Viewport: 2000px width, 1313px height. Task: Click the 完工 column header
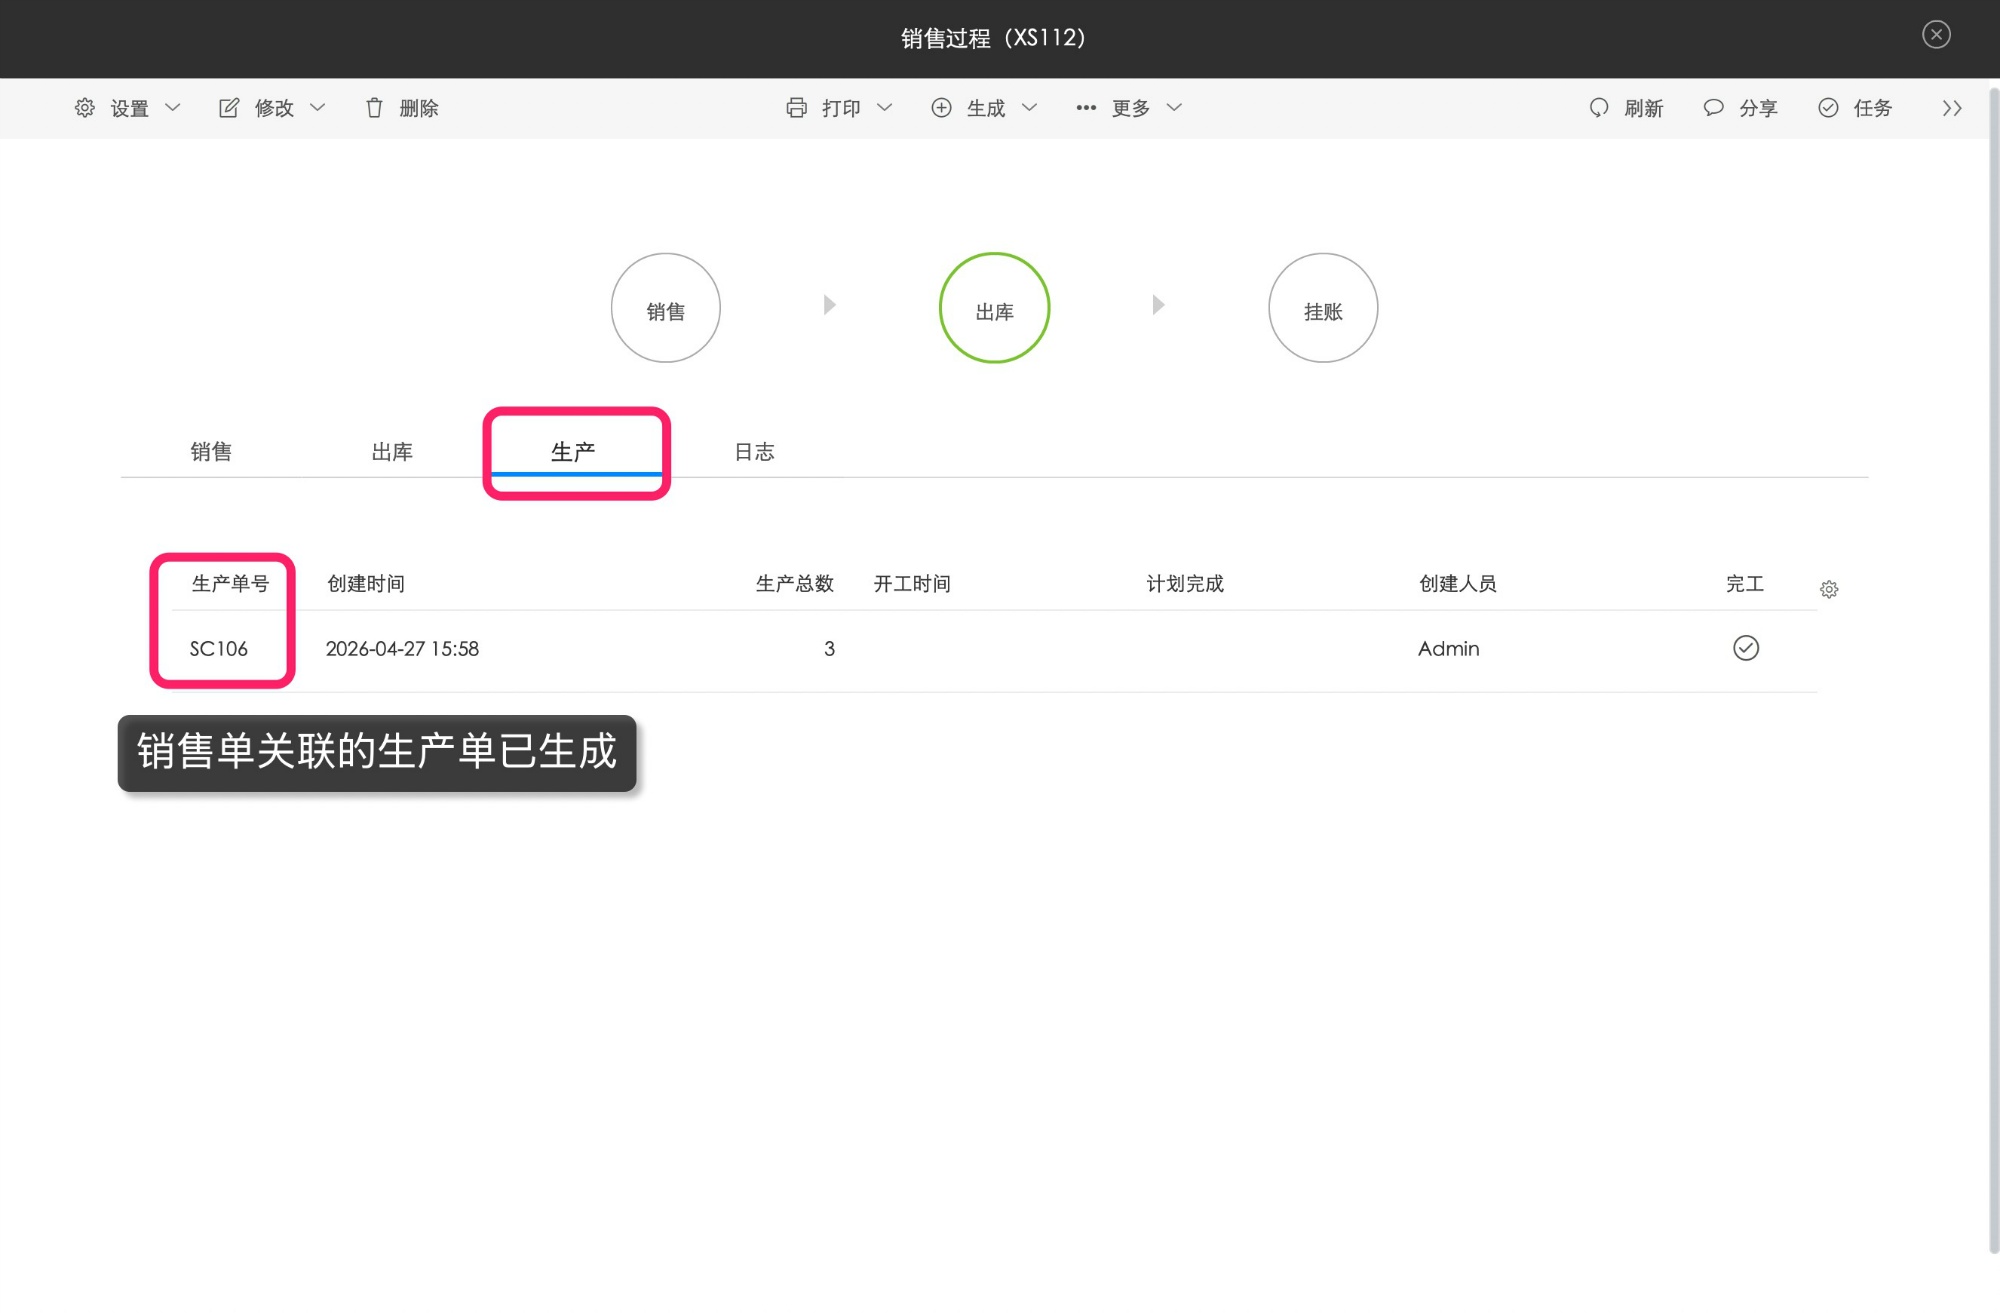click(x=1745, y=584)
